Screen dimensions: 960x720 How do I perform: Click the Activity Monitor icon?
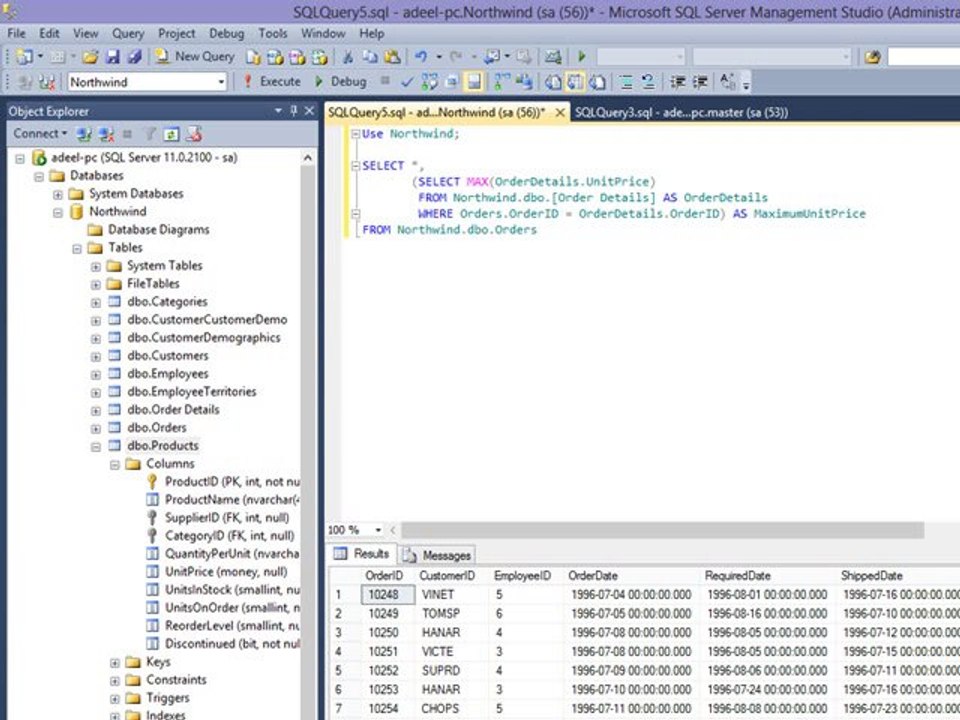(x=553, y=57)
